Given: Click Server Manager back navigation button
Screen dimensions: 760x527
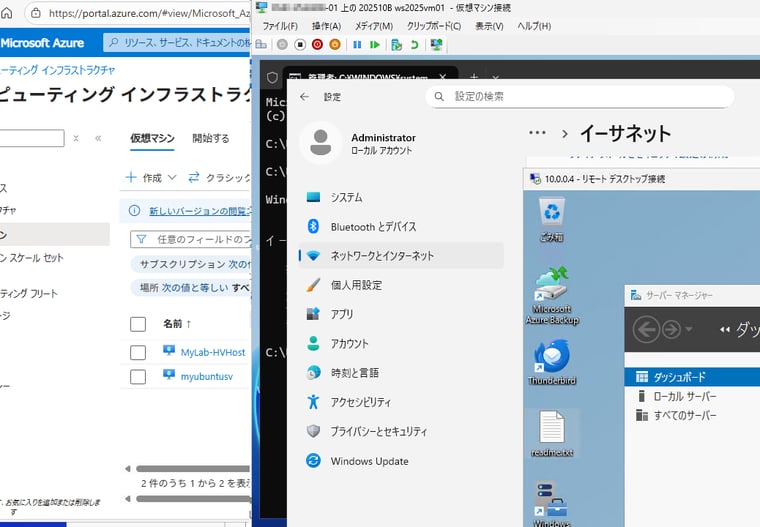Looking at the screenshot, I should (x=646, y=330).
